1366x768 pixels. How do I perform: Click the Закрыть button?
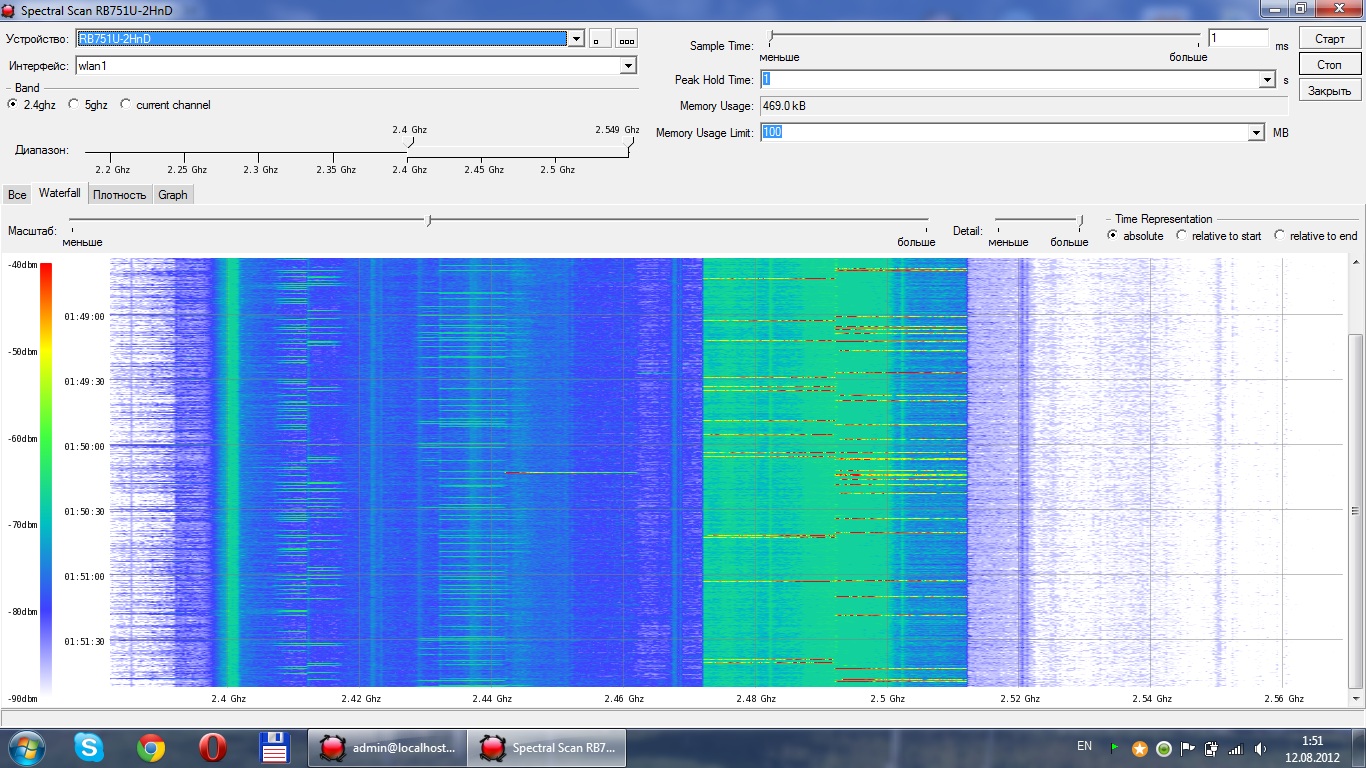pyautogui.click(x=1330, y=91)
